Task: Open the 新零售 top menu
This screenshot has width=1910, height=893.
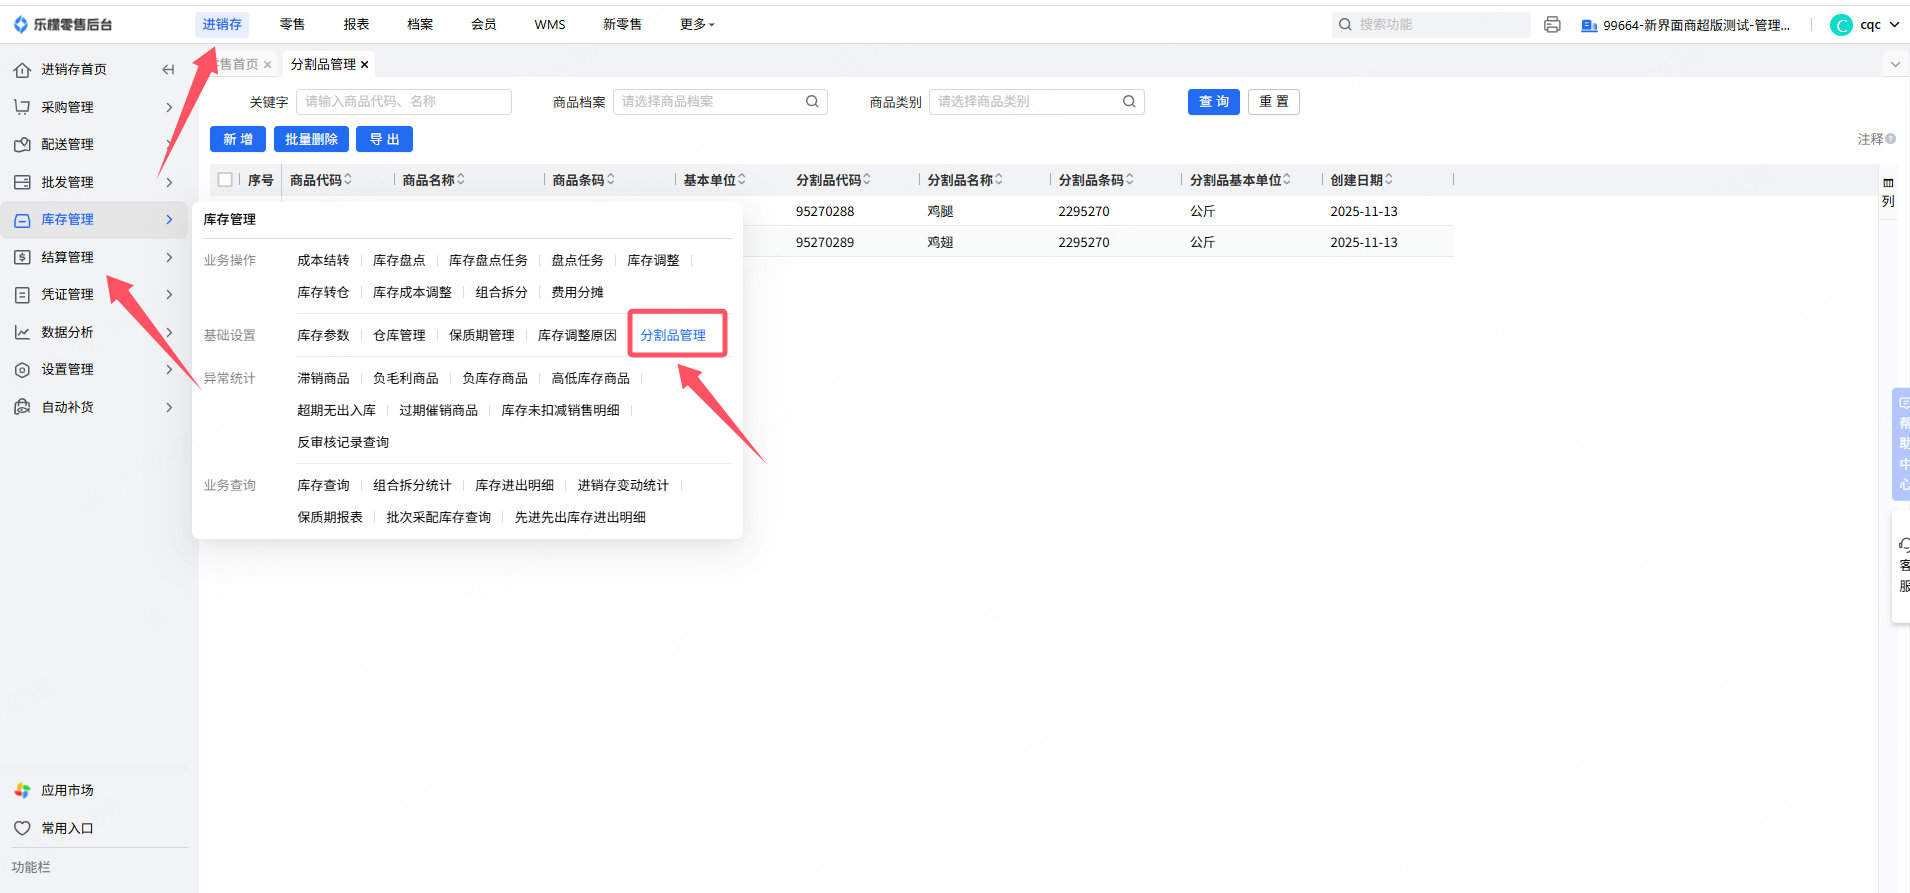Action: (x=622, y=25)
